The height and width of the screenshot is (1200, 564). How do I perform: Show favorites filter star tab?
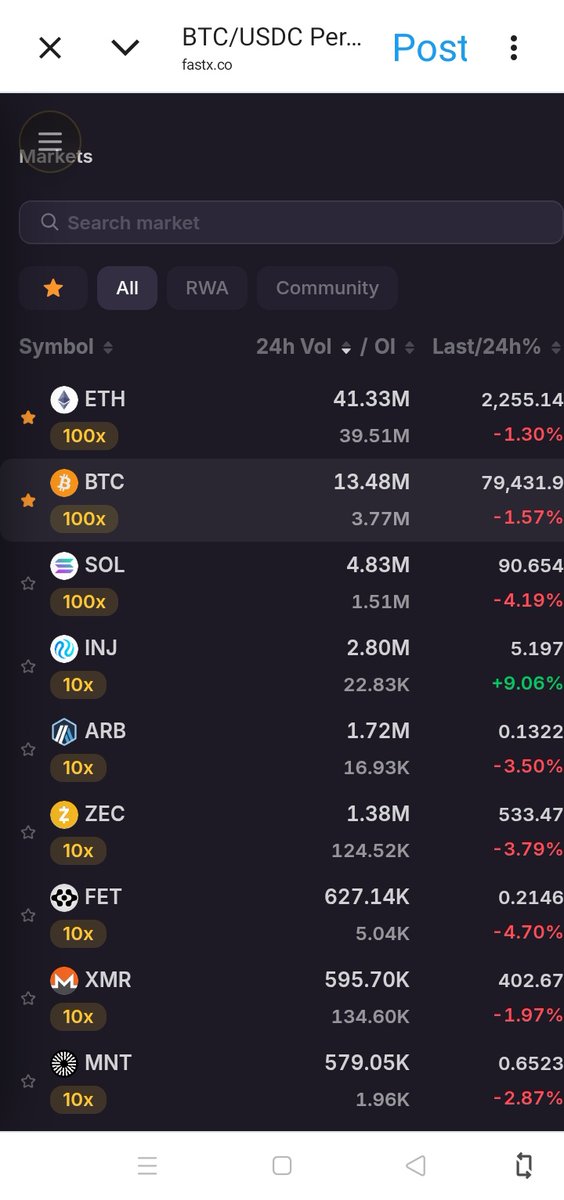(x=53, y=288)
